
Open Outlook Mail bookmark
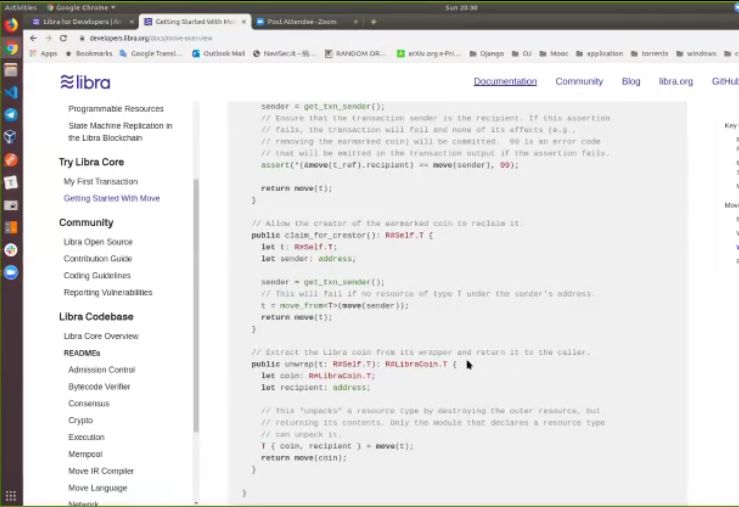tap(219, 54)
